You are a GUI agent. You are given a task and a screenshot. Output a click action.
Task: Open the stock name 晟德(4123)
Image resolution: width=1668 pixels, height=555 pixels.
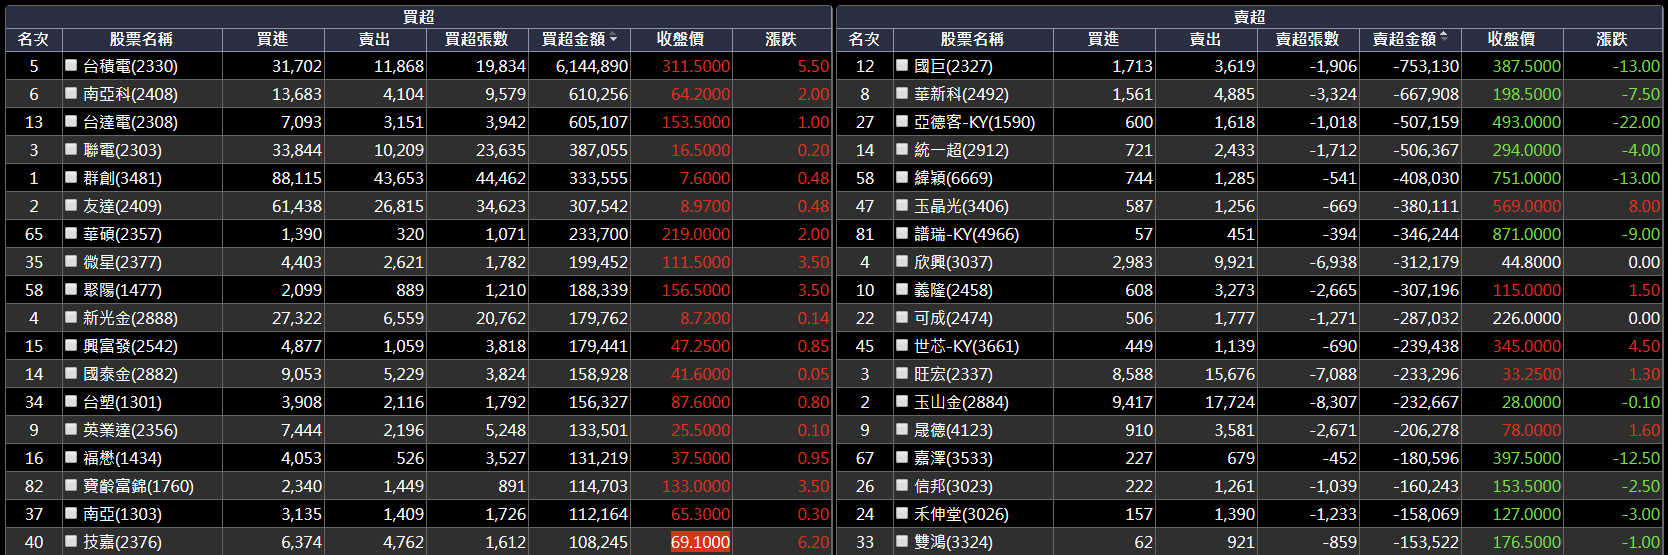953,430
